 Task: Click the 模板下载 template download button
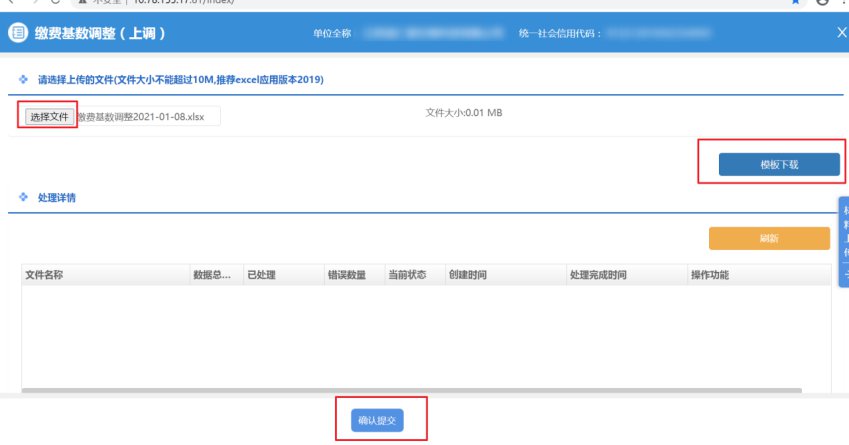(x=779, y=165)
